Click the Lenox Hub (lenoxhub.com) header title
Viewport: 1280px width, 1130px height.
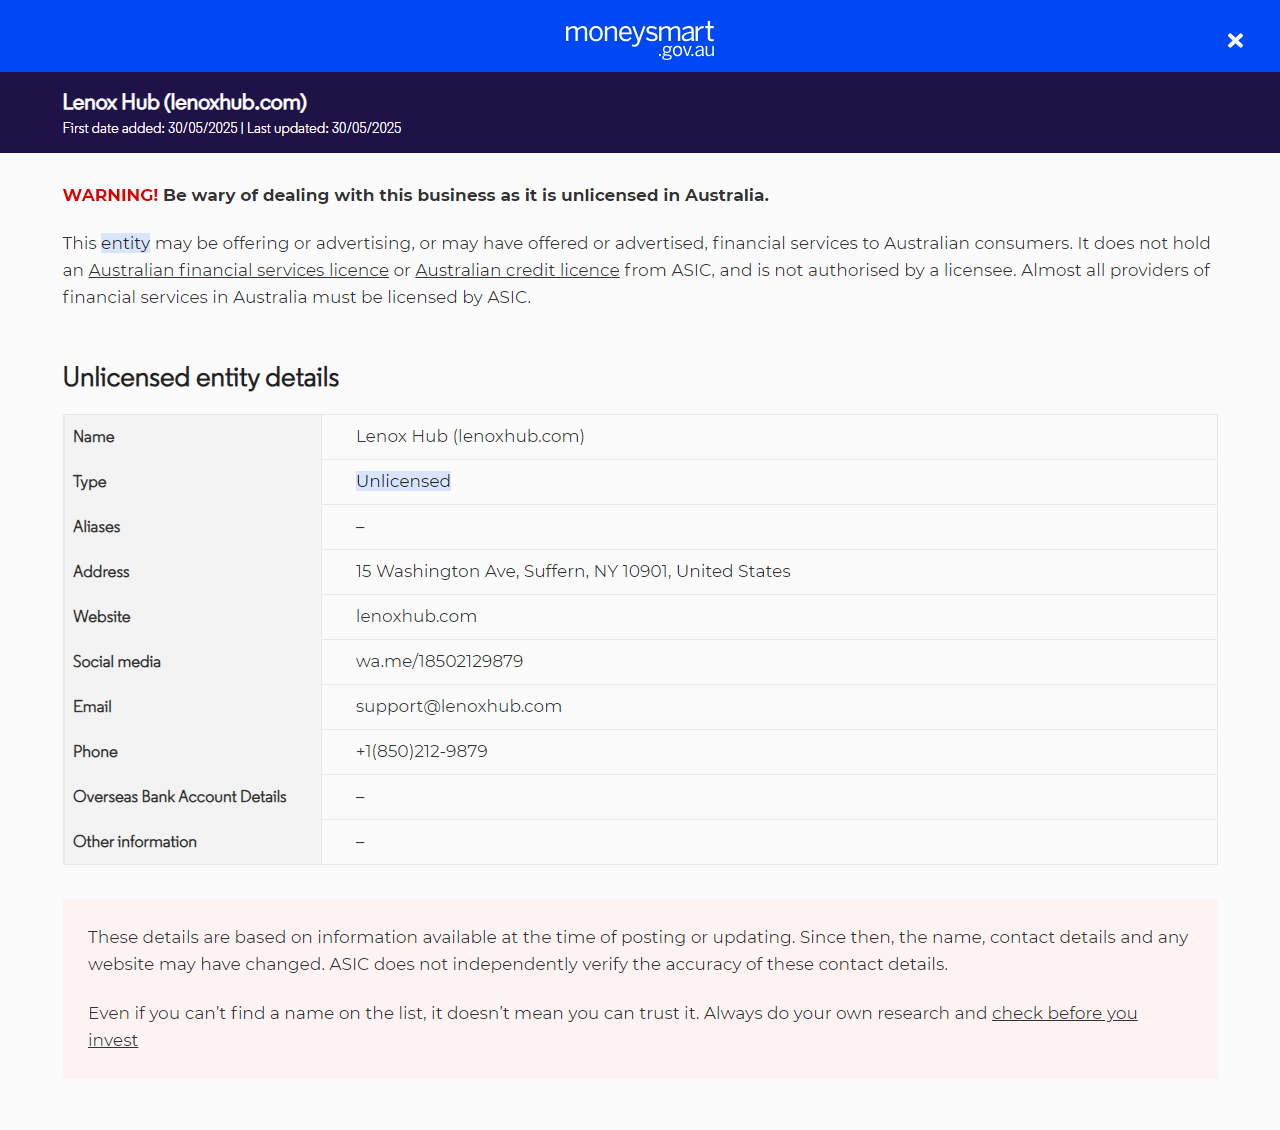point(184,102)
